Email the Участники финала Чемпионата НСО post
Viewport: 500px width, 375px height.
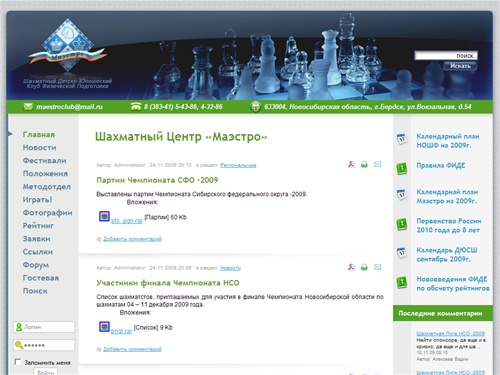point(377,267)
